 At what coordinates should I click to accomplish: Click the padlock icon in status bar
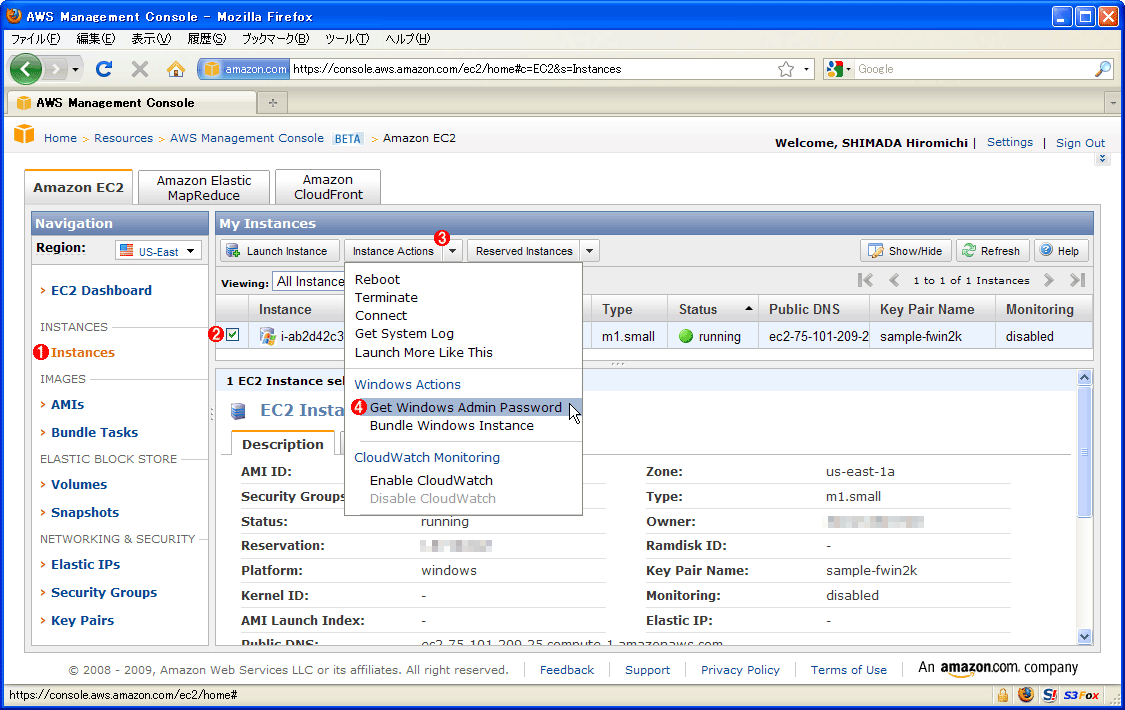[x=1002, y=695]
